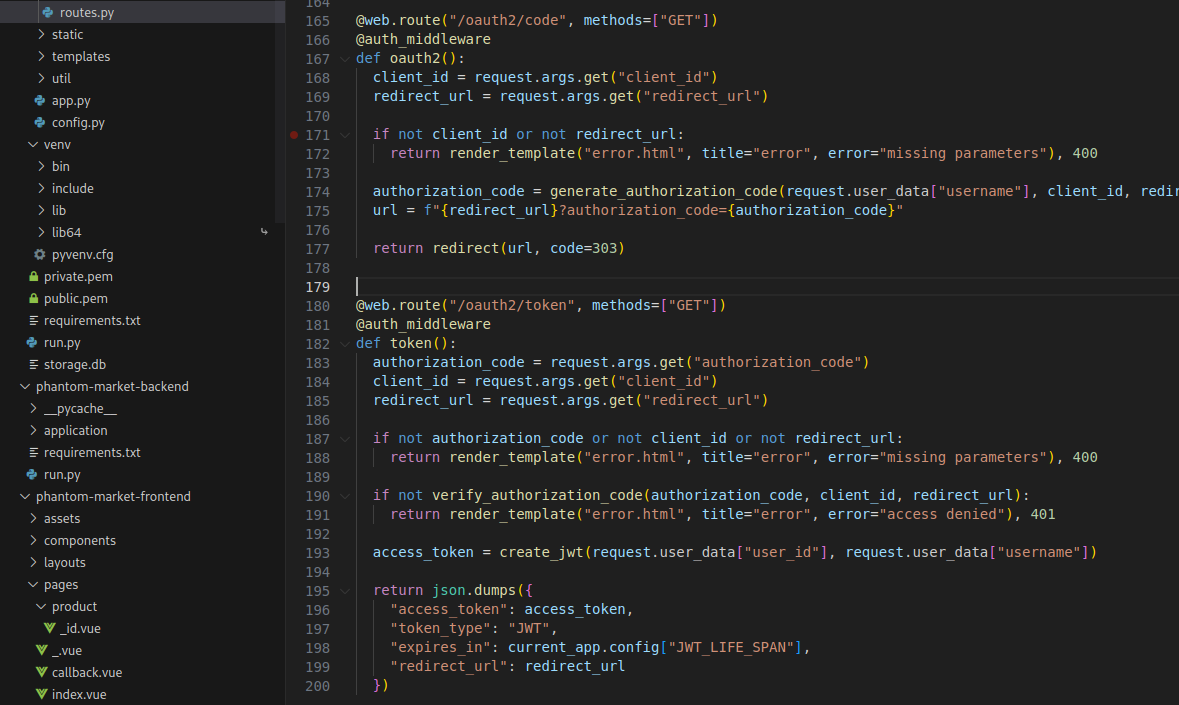This screenshot has height=705, width=1179.
Task: Open index.vue in the pages folder
Action: coord(79,694)
